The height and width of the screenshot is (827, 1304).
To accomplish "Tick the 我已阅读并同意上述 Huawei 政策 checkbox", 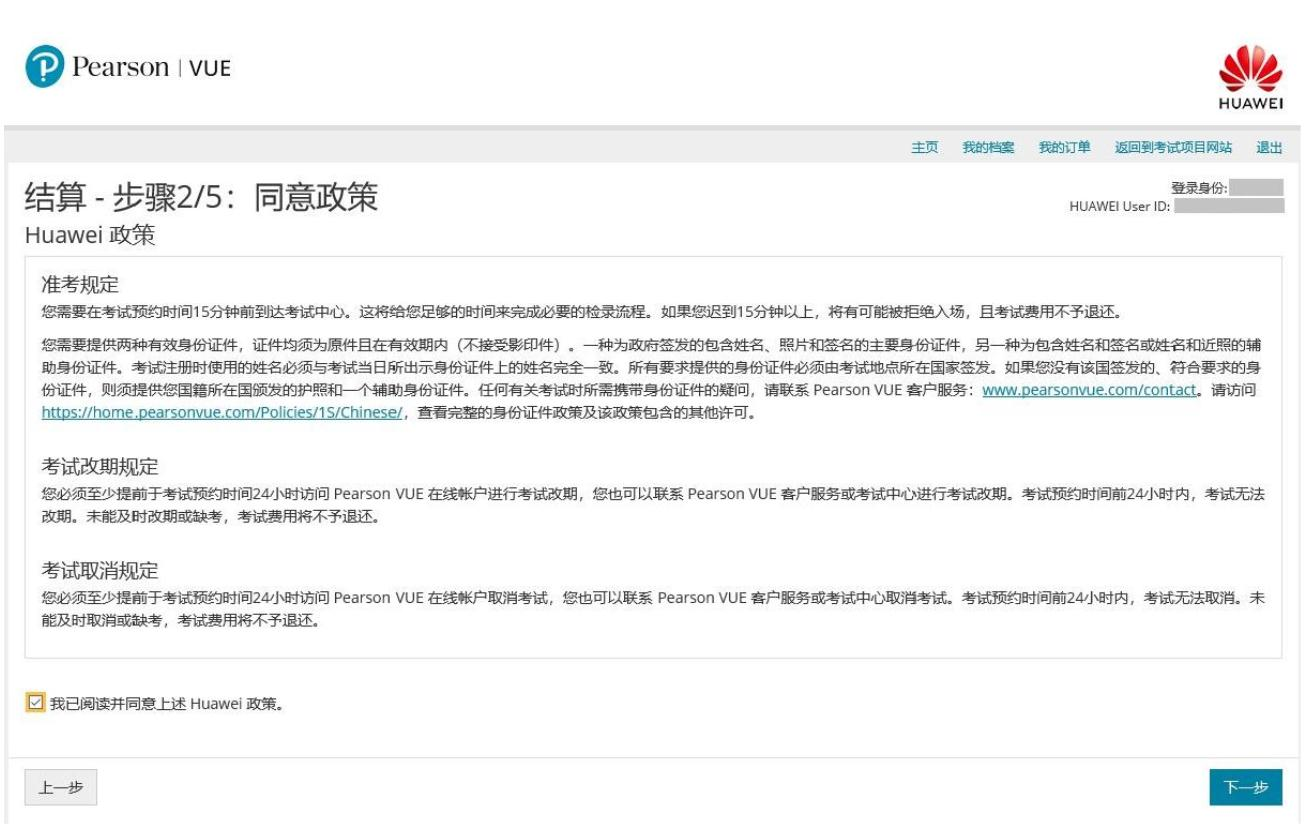I will pos(36,703).
